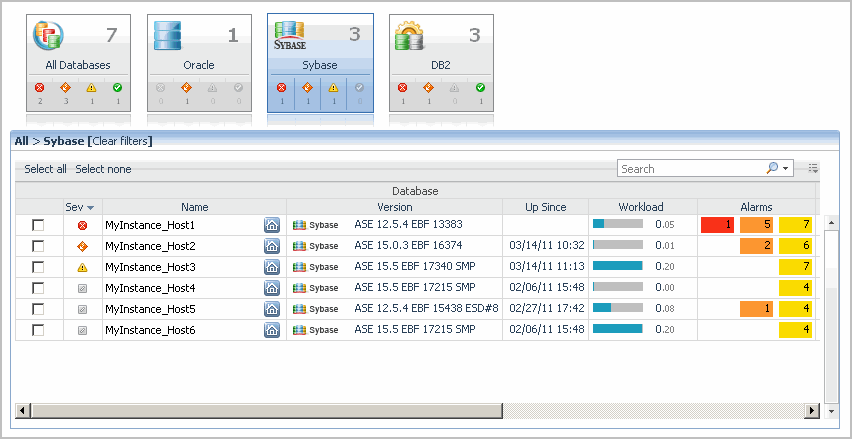
Task: Filter Oracle tile by critical status
Action: 186,87
